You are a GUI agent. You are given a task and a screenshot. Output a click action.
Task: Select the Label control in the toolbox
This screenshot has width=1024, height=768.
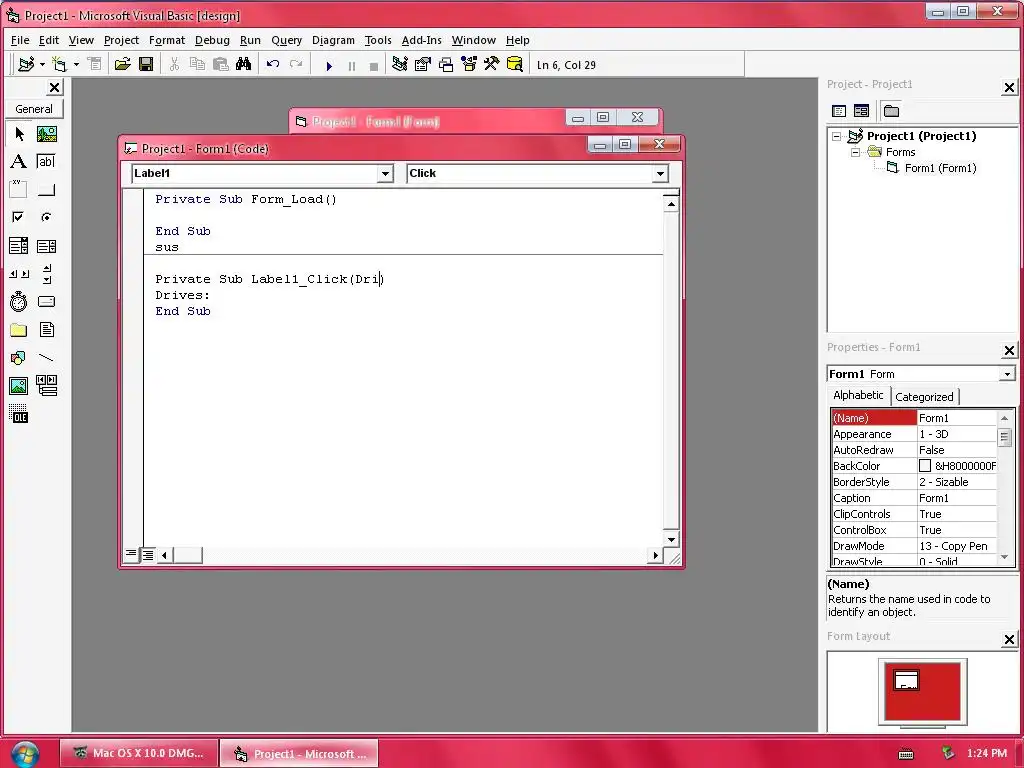(x=19, y=161)
